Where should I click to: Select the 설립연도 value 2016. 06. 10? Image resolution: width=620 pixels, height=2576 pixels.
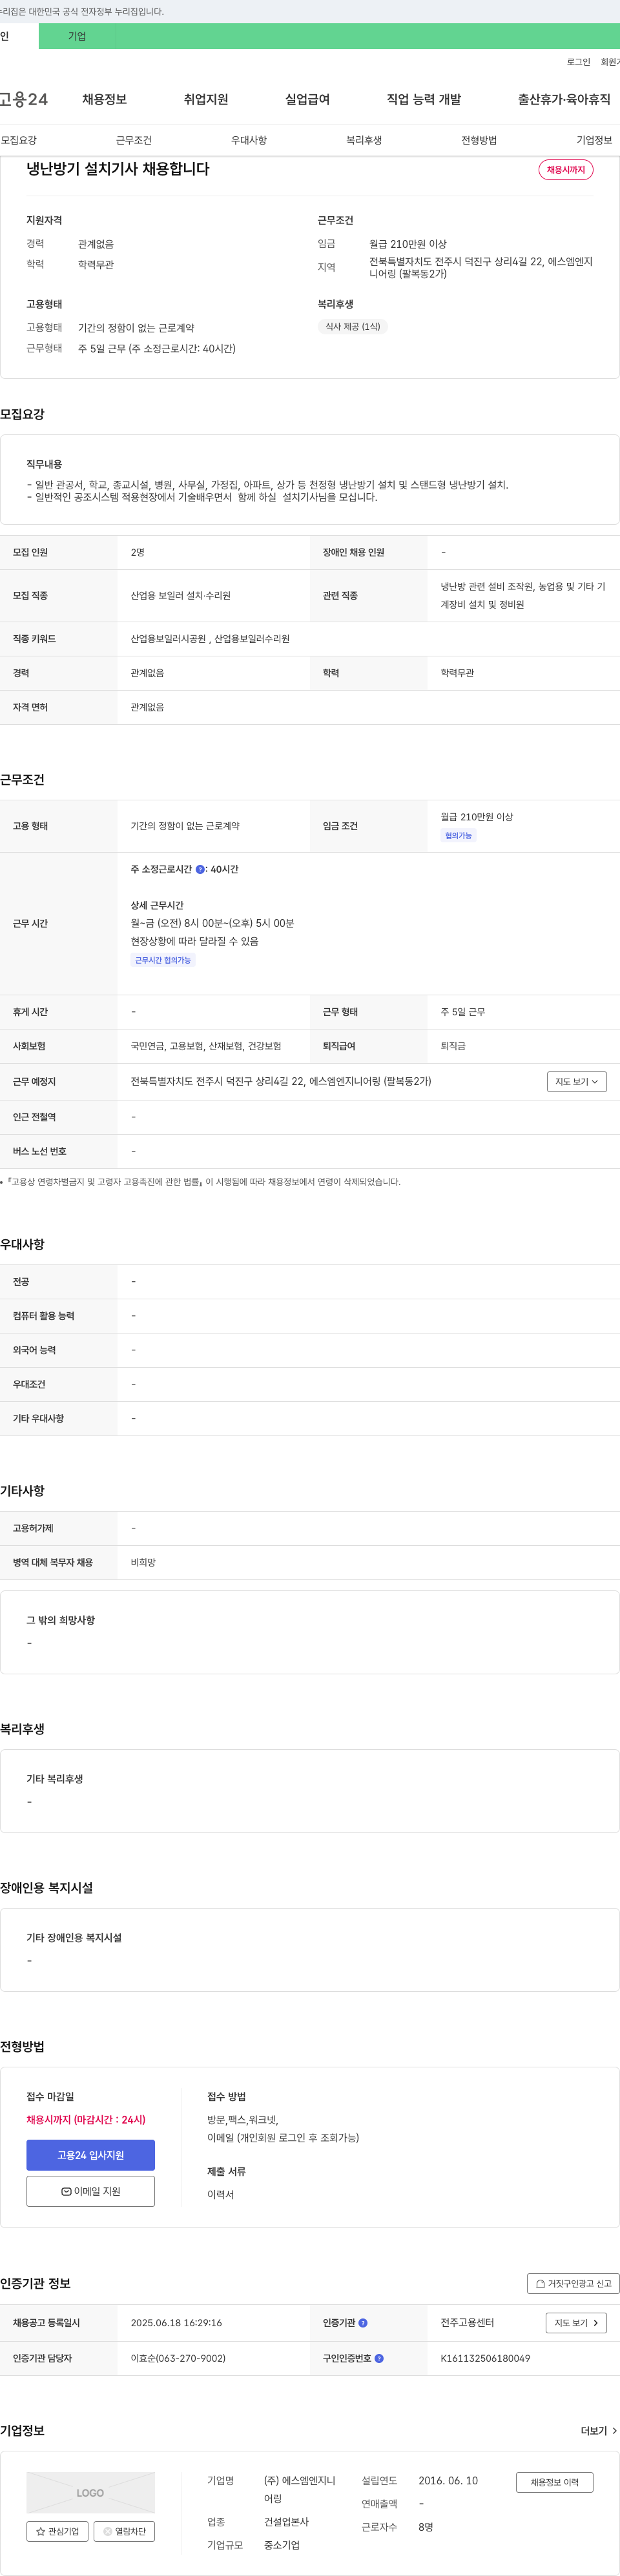tap(448, 2481)
